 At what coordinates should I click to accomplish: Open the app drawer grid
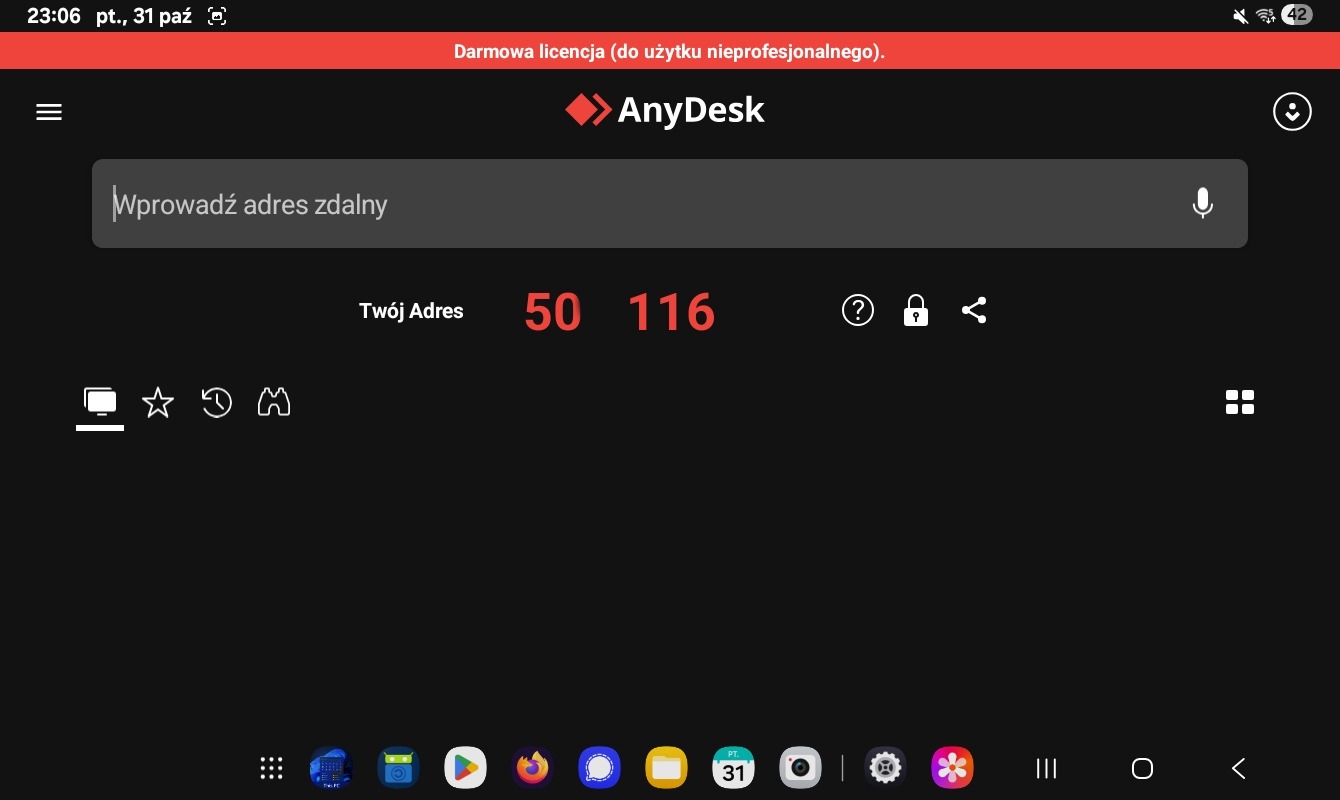coord(272,768)
